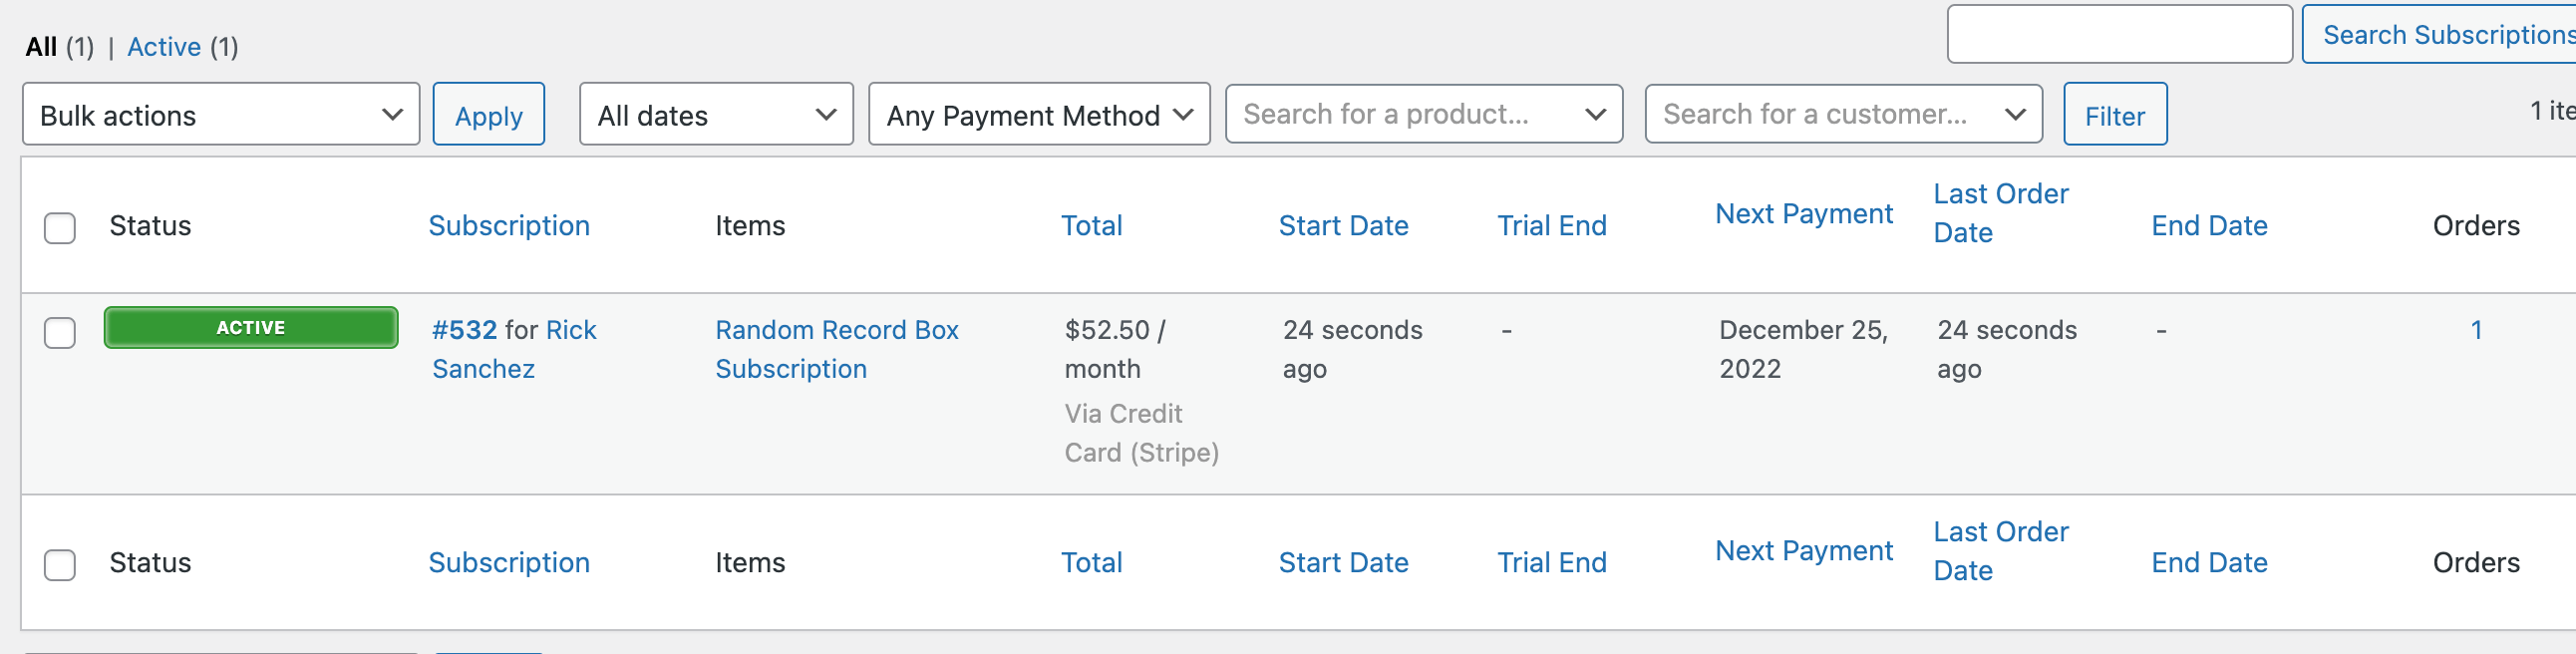Image resolution: width=2576 pixels, height=654 pixels.
Task: Focus the subscription search text field
Action: 2119,34
